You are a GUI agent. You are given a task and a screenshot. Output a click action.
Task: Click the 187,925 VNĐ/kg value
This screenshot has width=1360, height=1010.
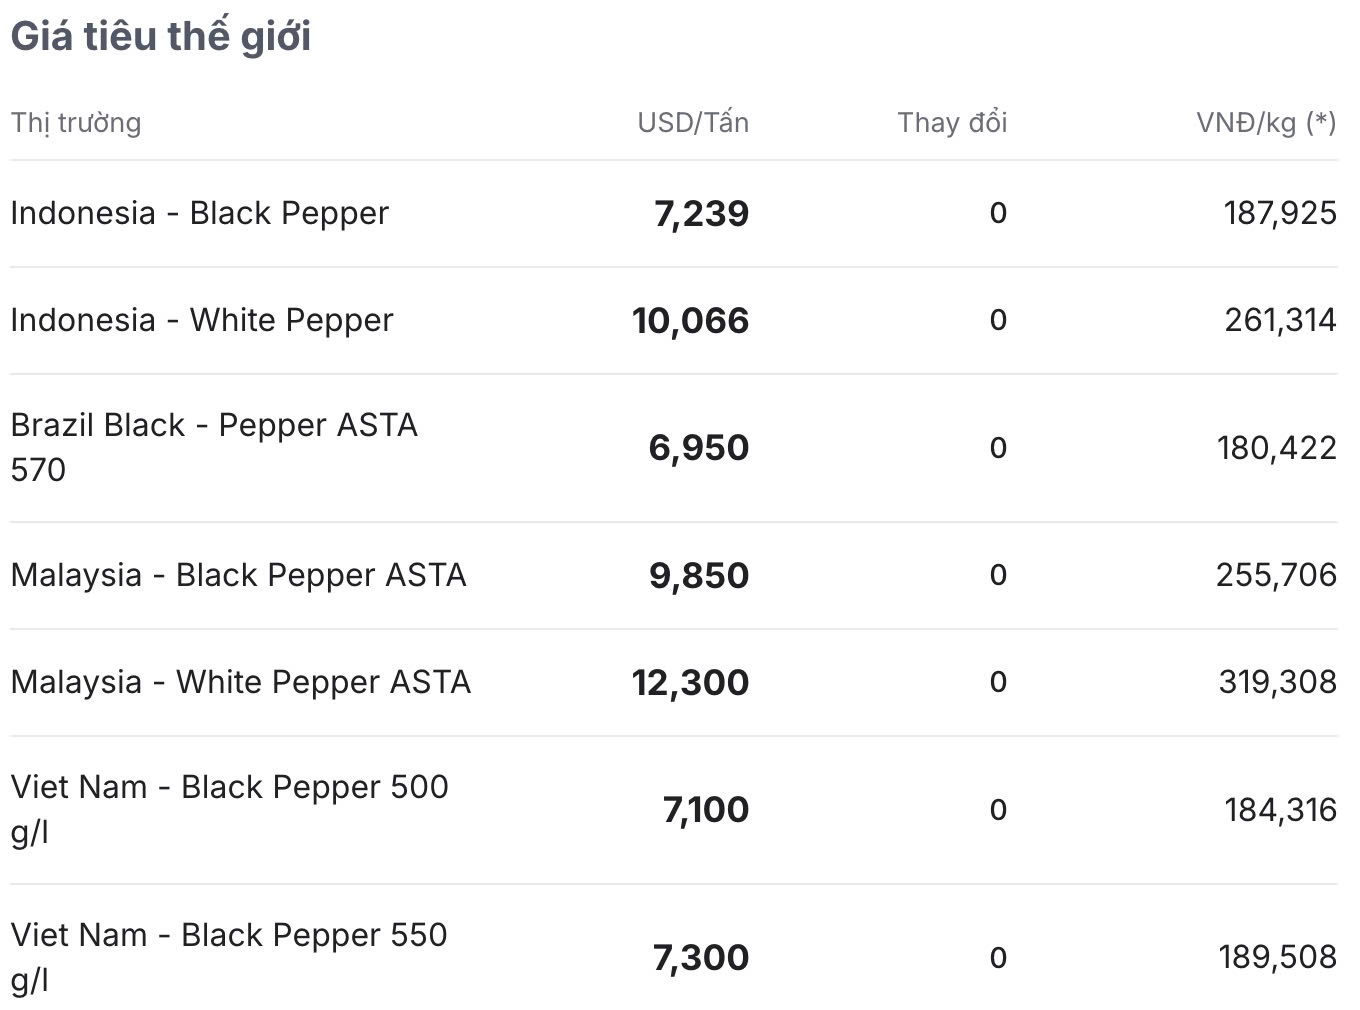click(x=1280, y=213)
